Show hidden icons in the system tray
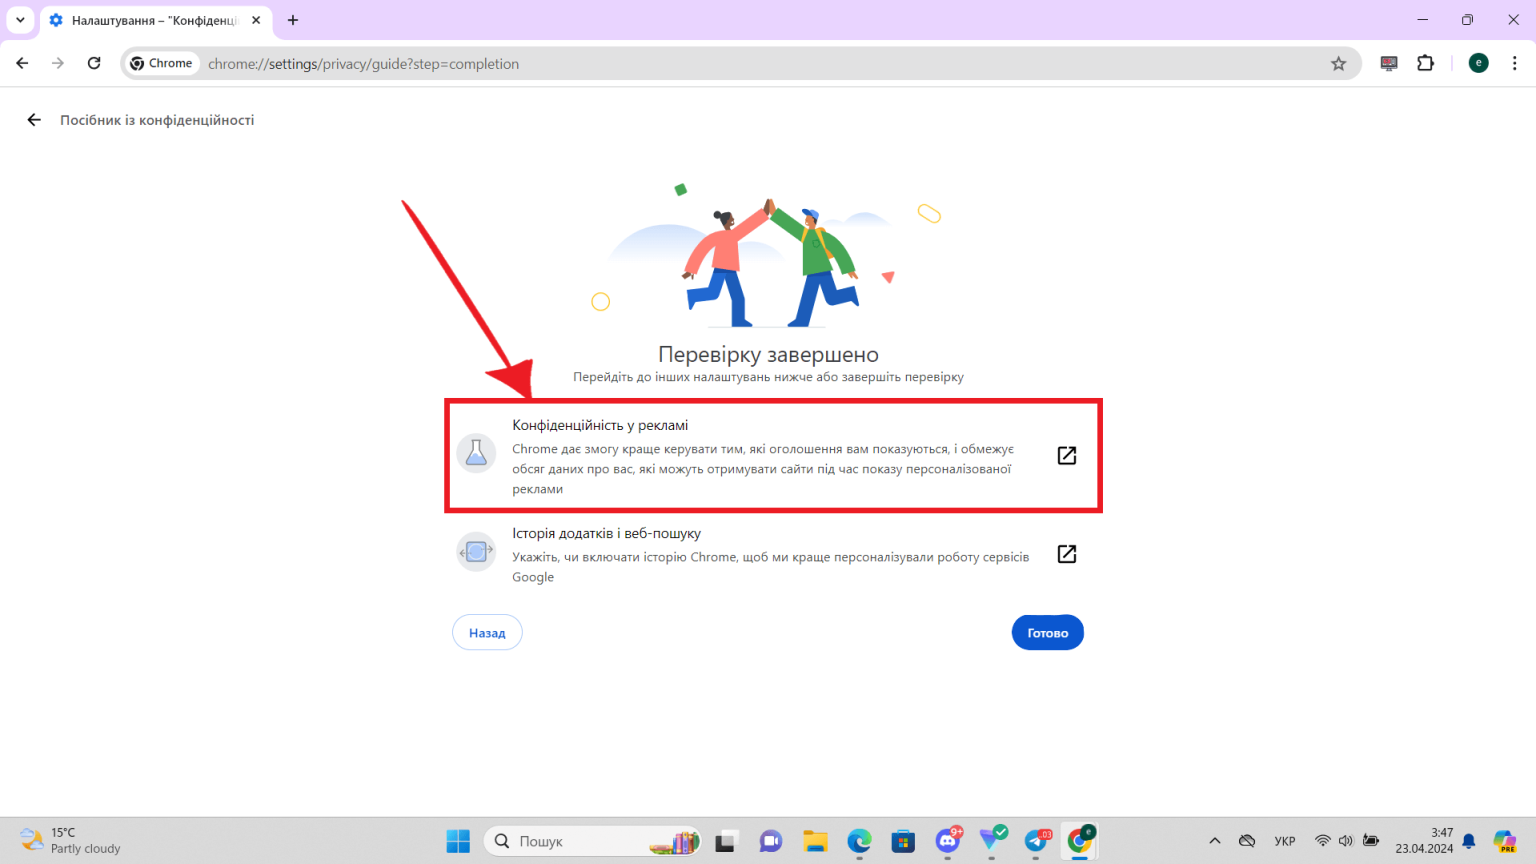Image resolution: width=1536 pixels, height=864 pixels. point(1214,840)
